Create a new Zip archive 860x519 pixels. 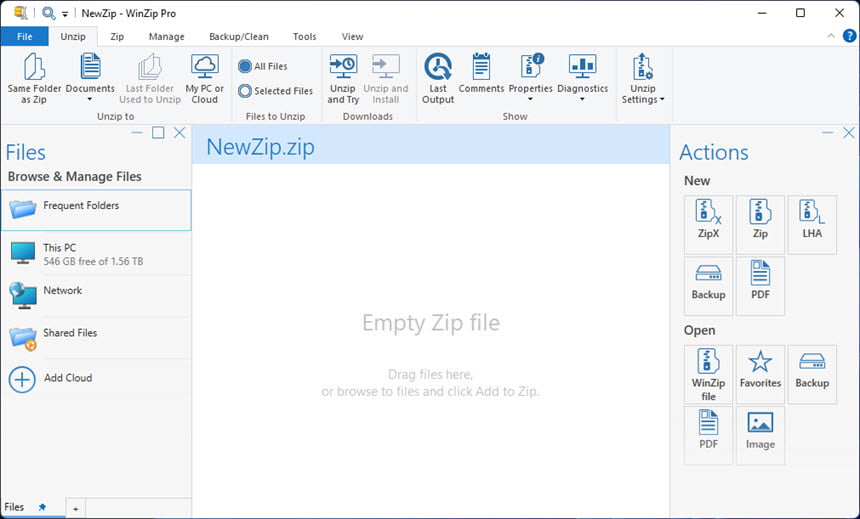point(760,224)
